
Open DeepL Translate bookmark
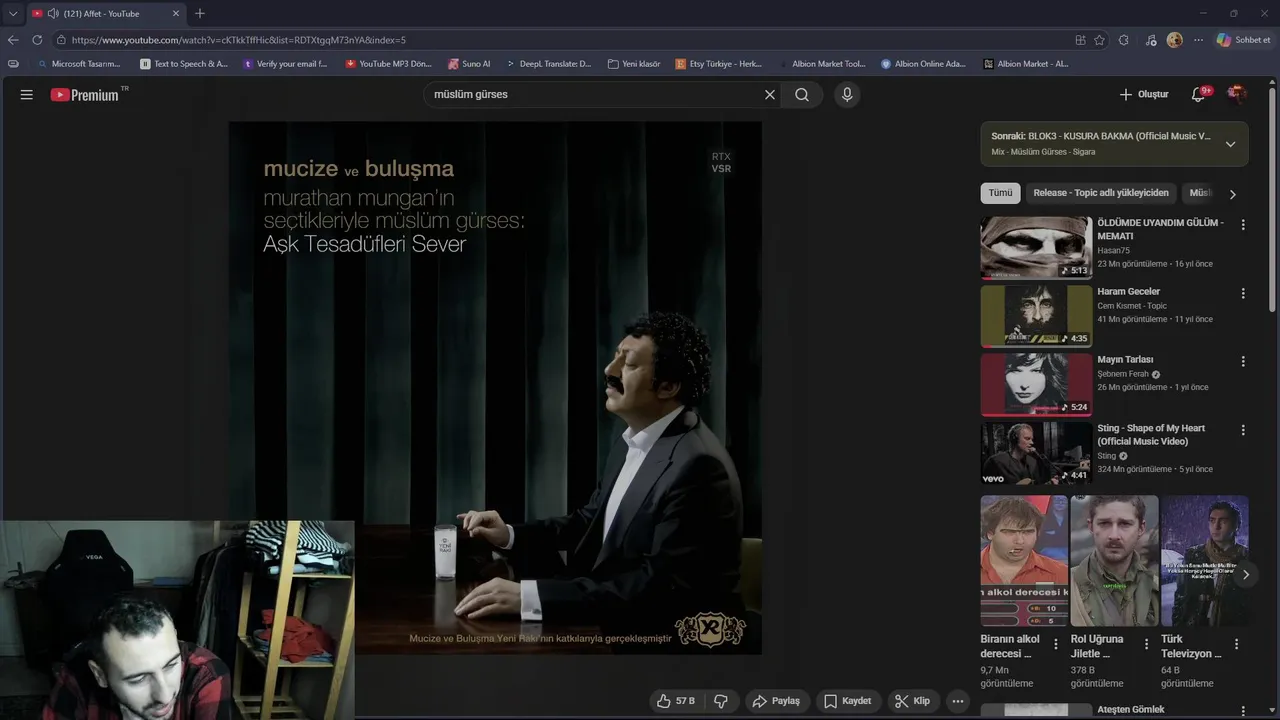point(548,63)
